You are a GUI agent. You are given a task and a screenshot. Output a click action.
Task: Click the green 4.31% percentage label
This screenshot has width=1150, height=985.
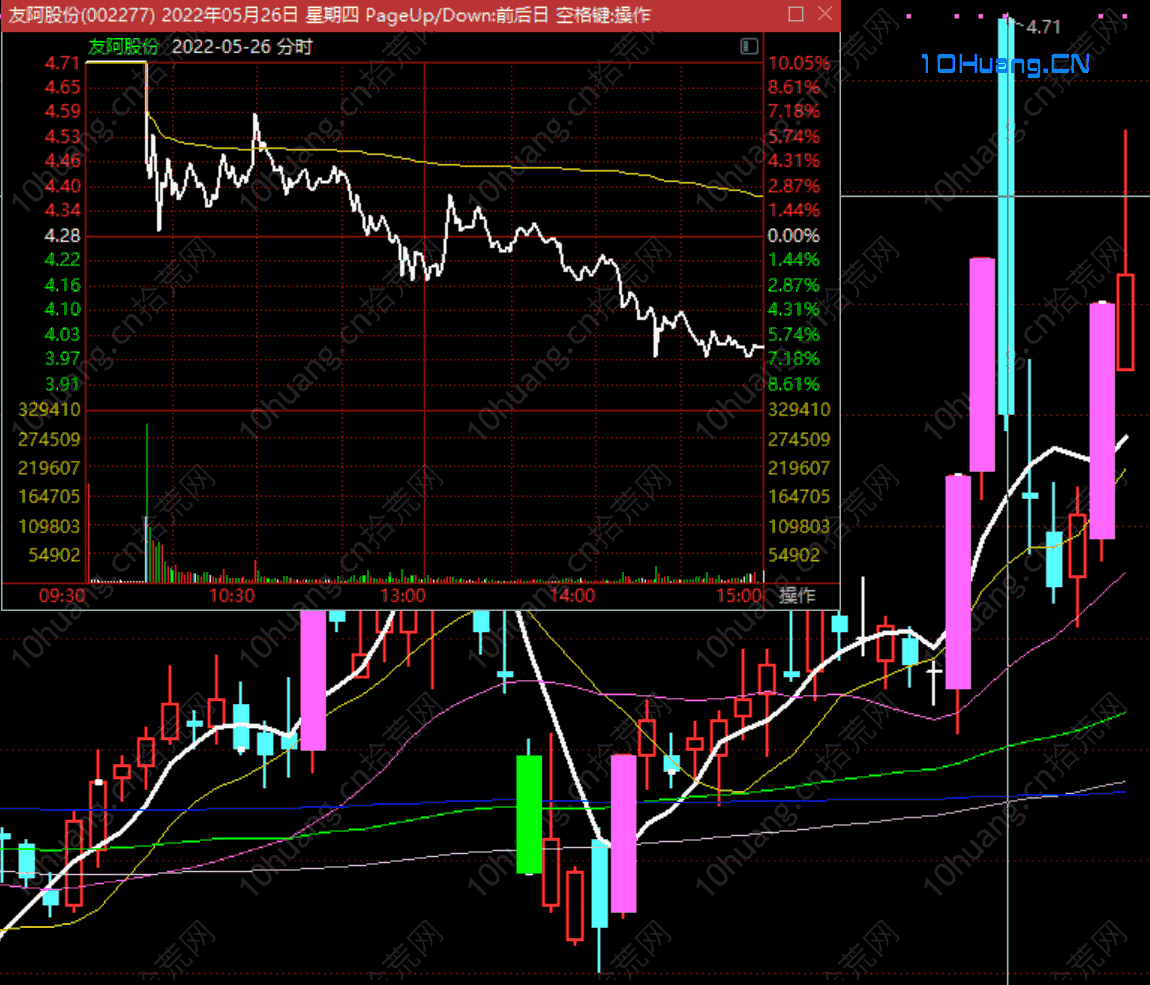(794, 310)
